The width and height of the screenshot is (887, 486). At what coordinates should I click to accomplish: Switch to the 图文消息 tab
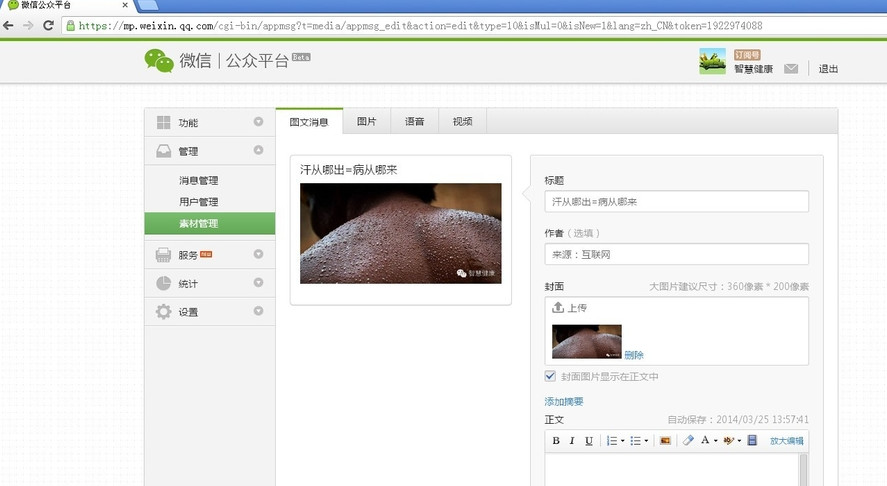click(309, 122)
